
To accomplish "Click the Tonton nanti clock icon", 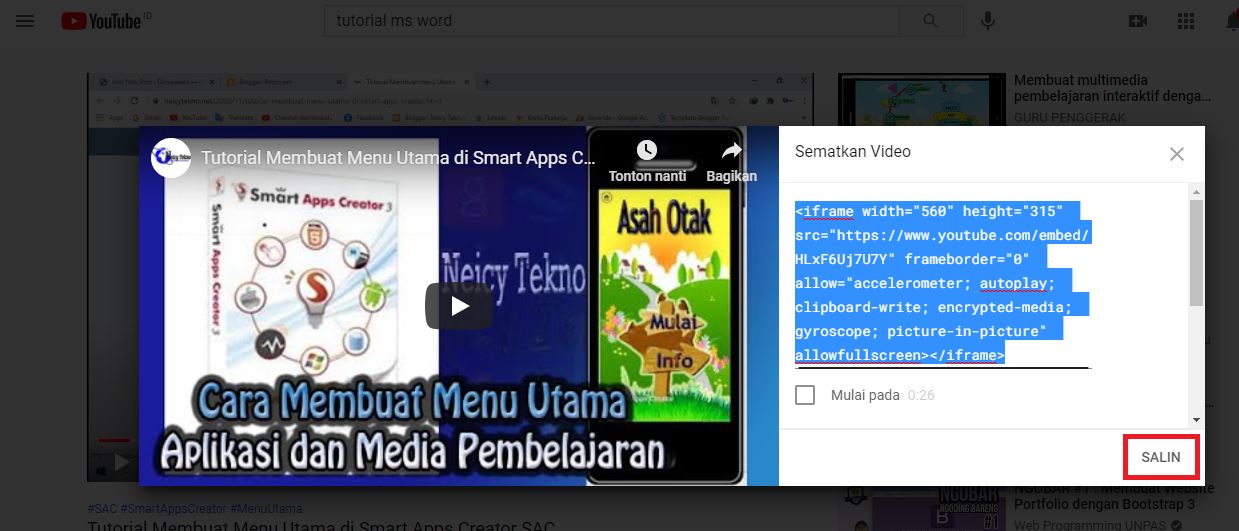I will pos(646,150).
